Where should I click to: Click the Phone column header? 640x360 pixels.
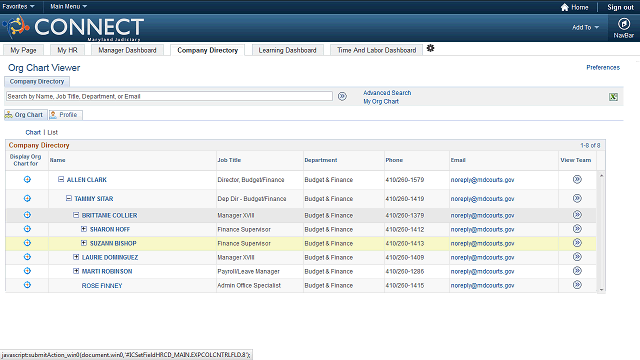pos(394,160)
